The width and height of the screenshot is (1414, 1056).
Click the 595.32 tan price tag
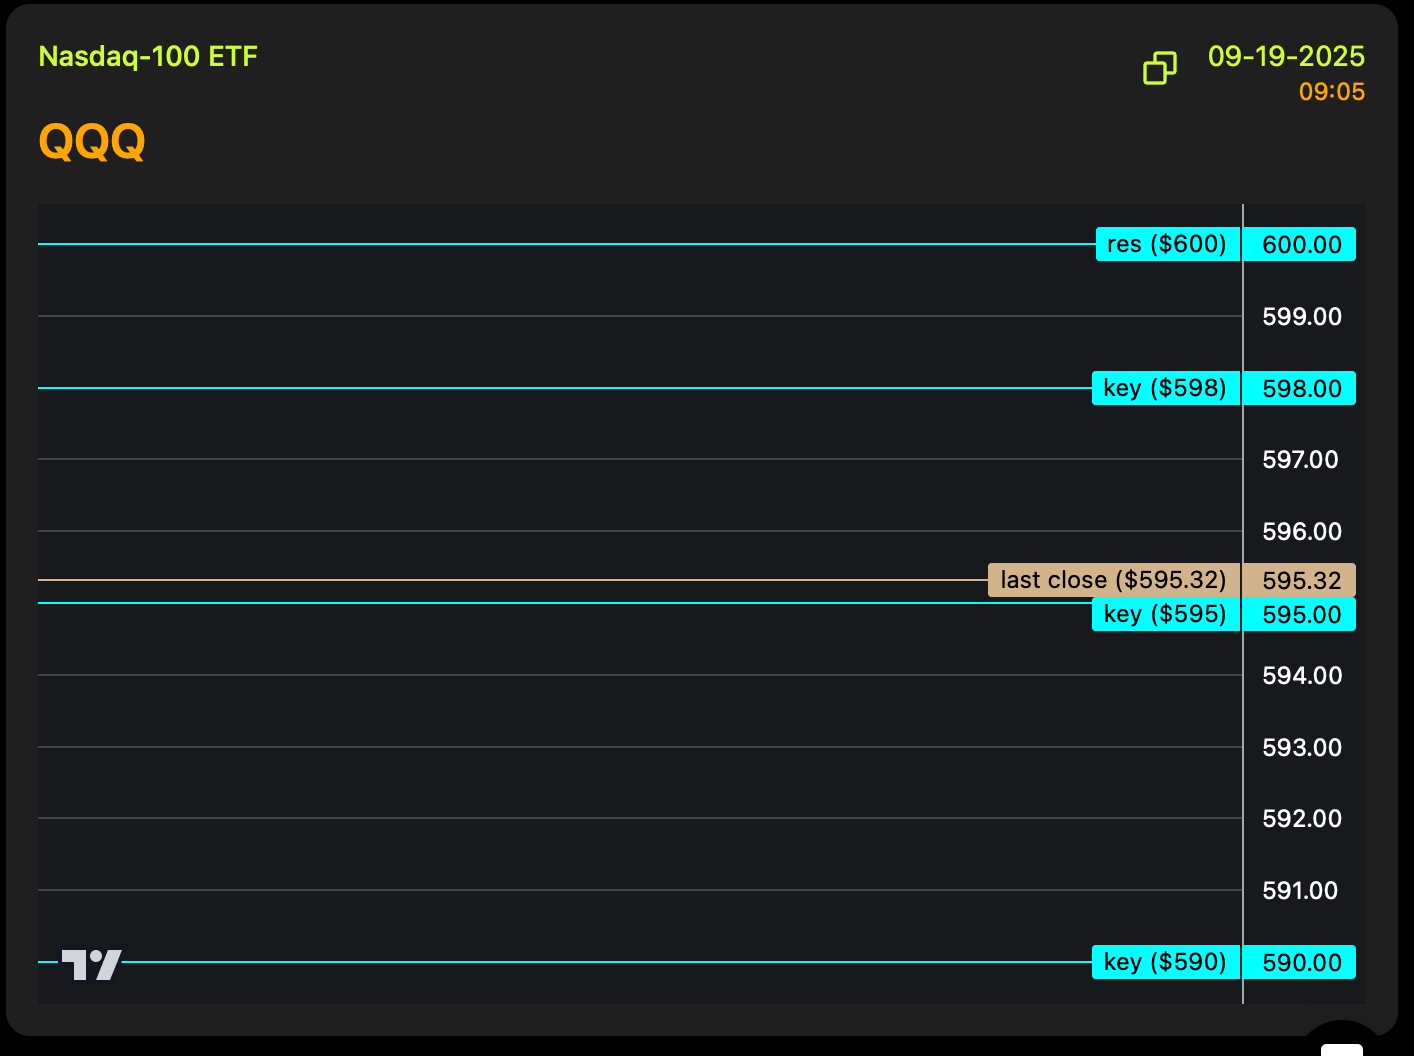coord(1301,580)
